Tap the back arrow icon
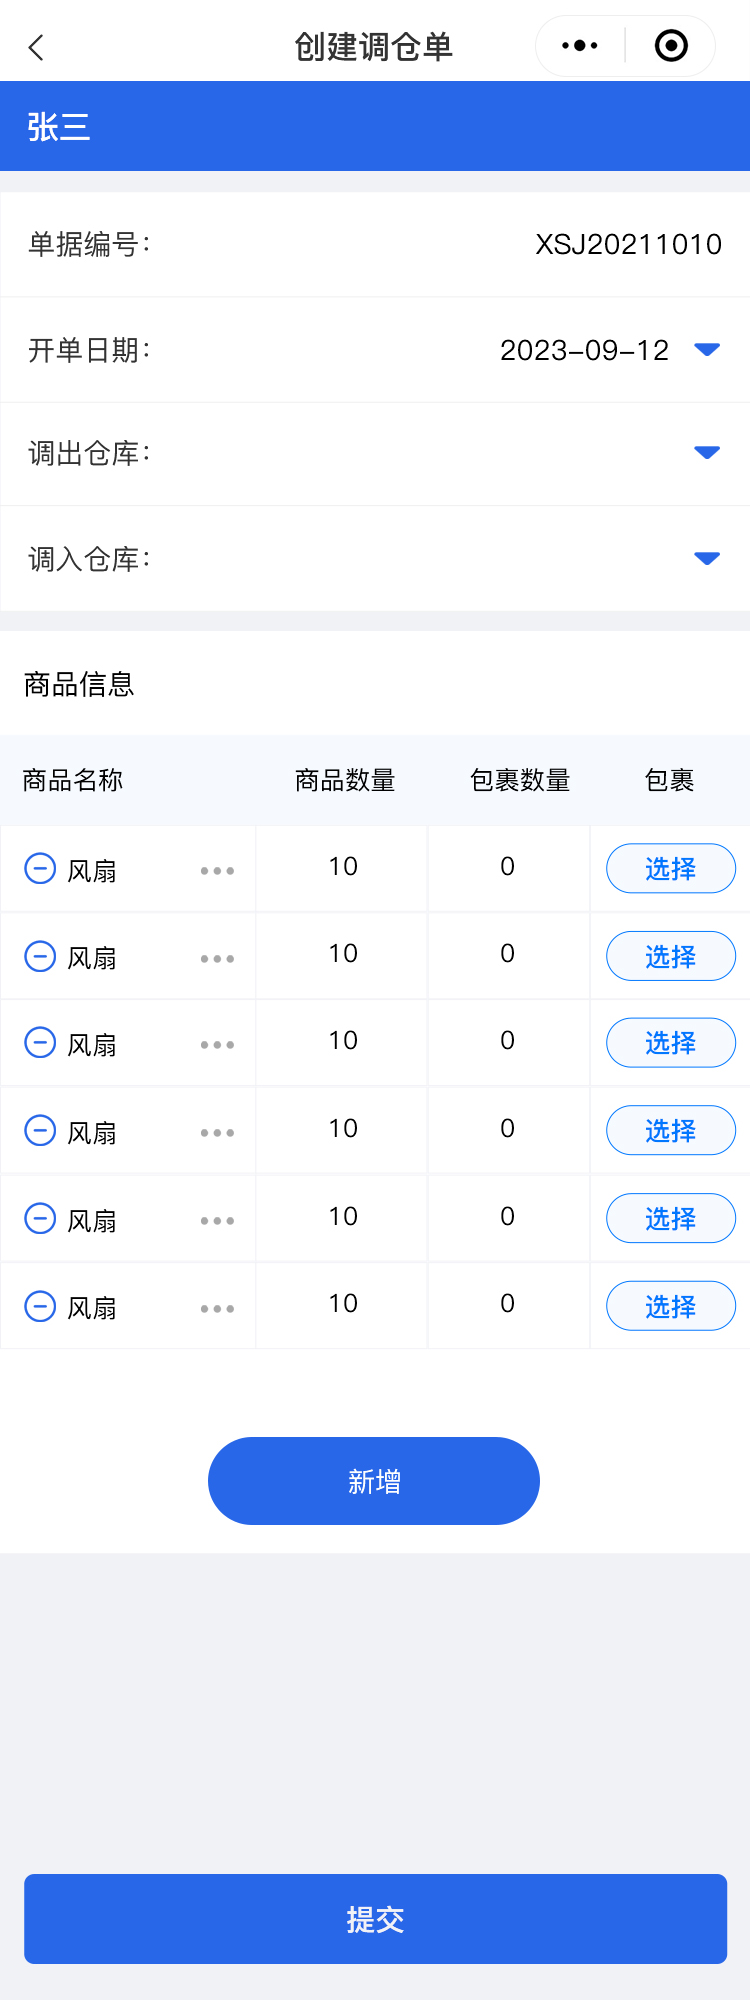The width and height of the screenshot is (750, 2000). coord(37,47)
